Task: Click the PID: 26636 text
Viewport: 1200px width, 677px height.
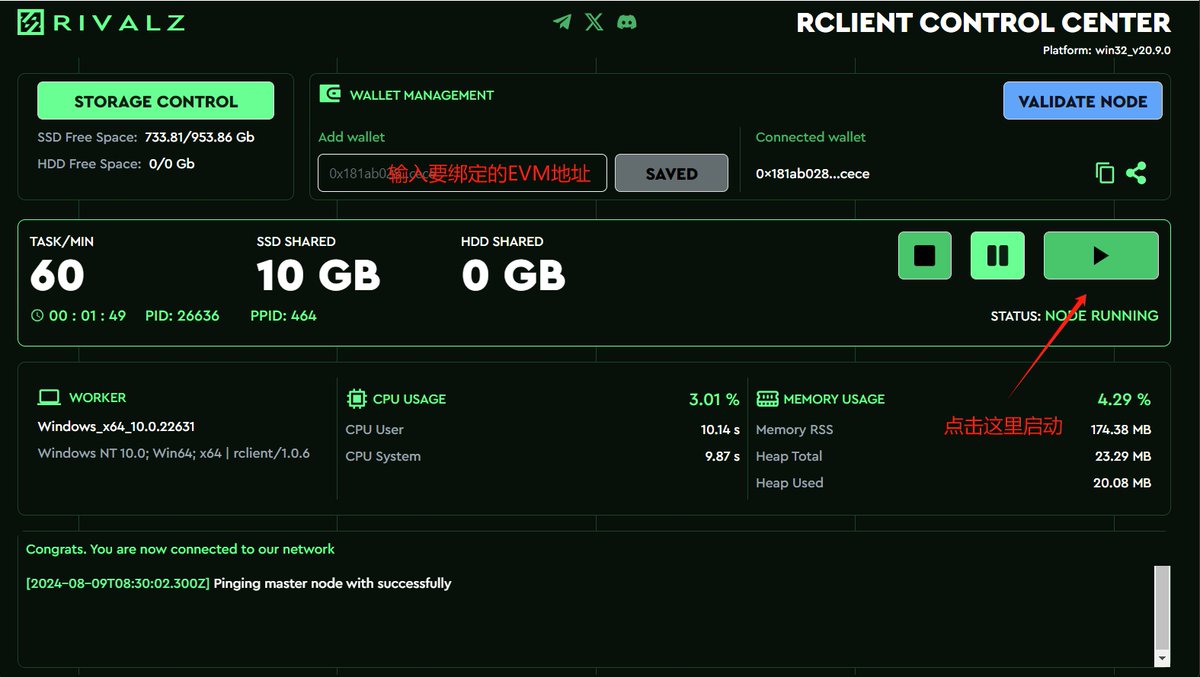Action: click(182, 315)
